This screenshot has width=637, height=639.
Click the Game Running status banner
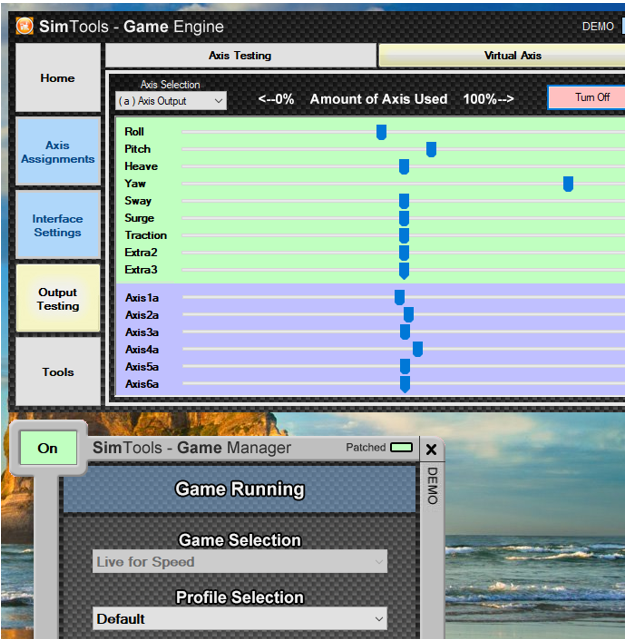[240, 489]
